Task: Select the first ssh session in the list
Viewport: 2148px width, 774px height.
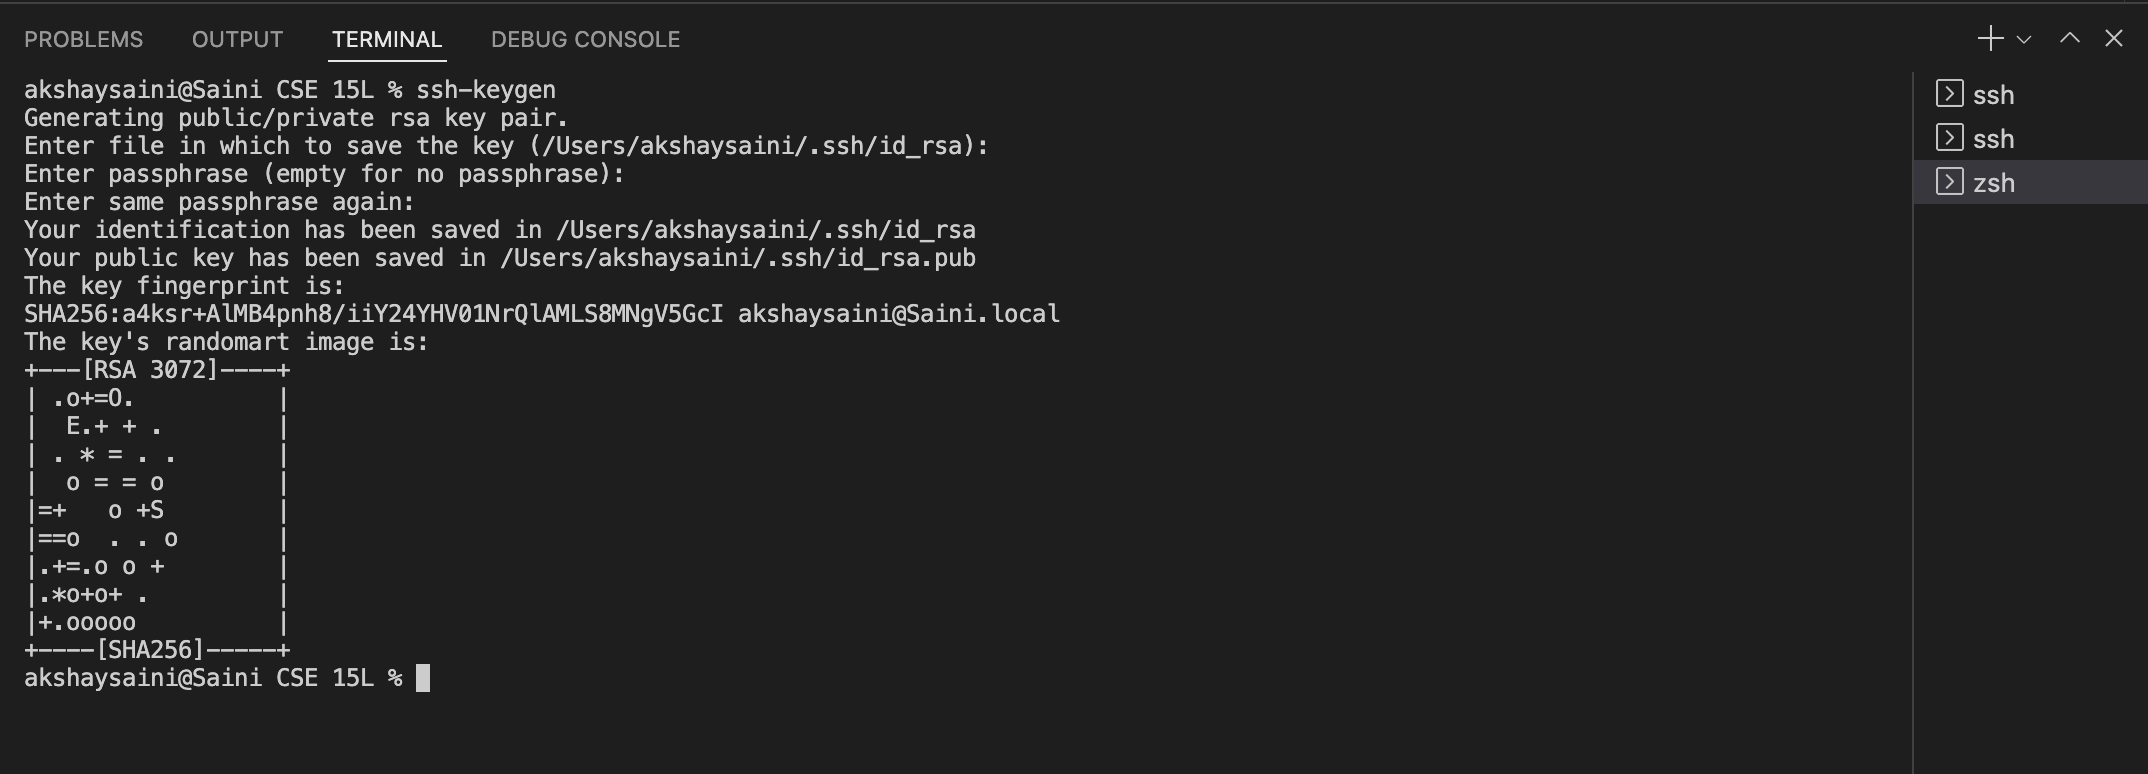Action: coord(1992,94)
